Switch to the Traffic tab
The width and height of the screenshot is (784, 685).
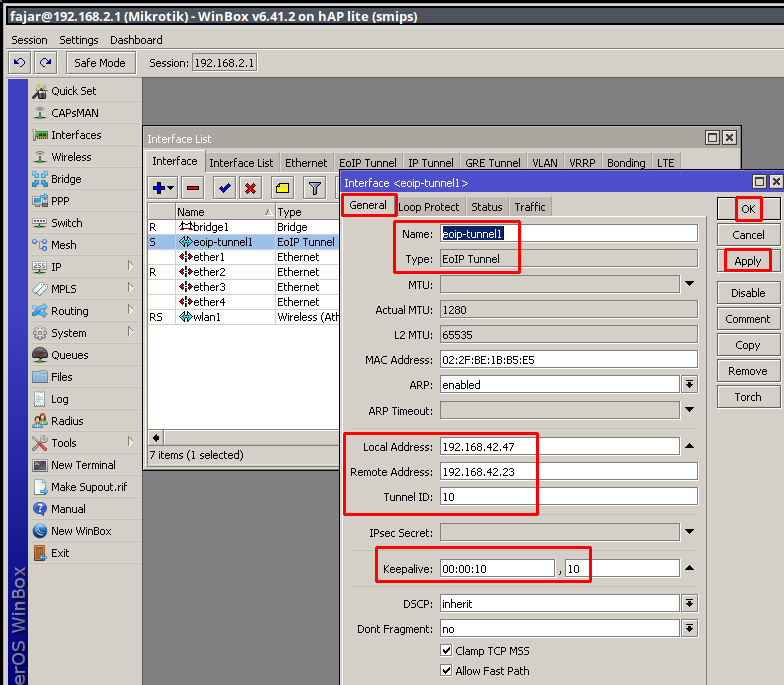coord(530,207)
